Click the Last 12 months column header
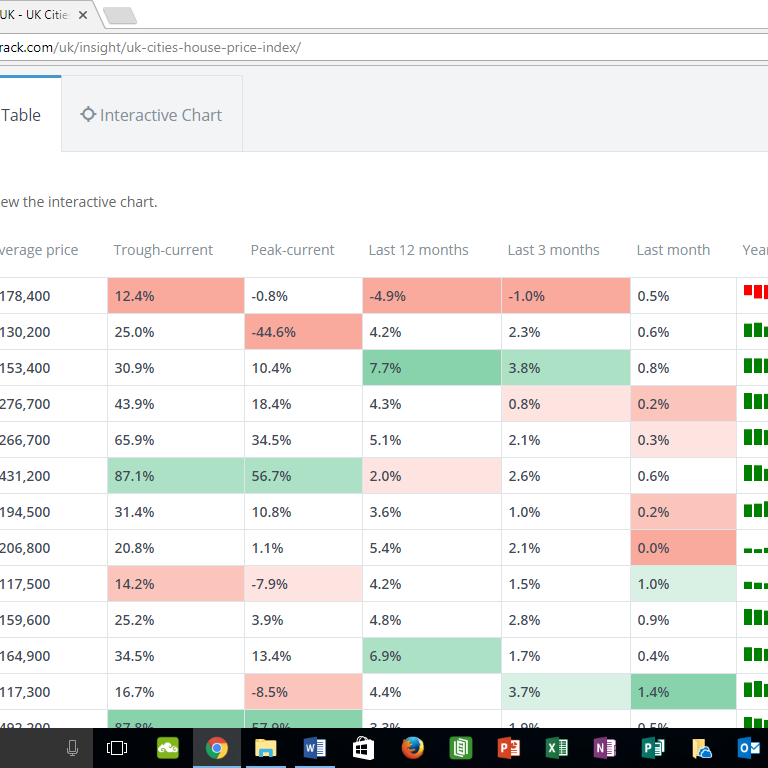 pyautogui.click(x=418, y=250)
